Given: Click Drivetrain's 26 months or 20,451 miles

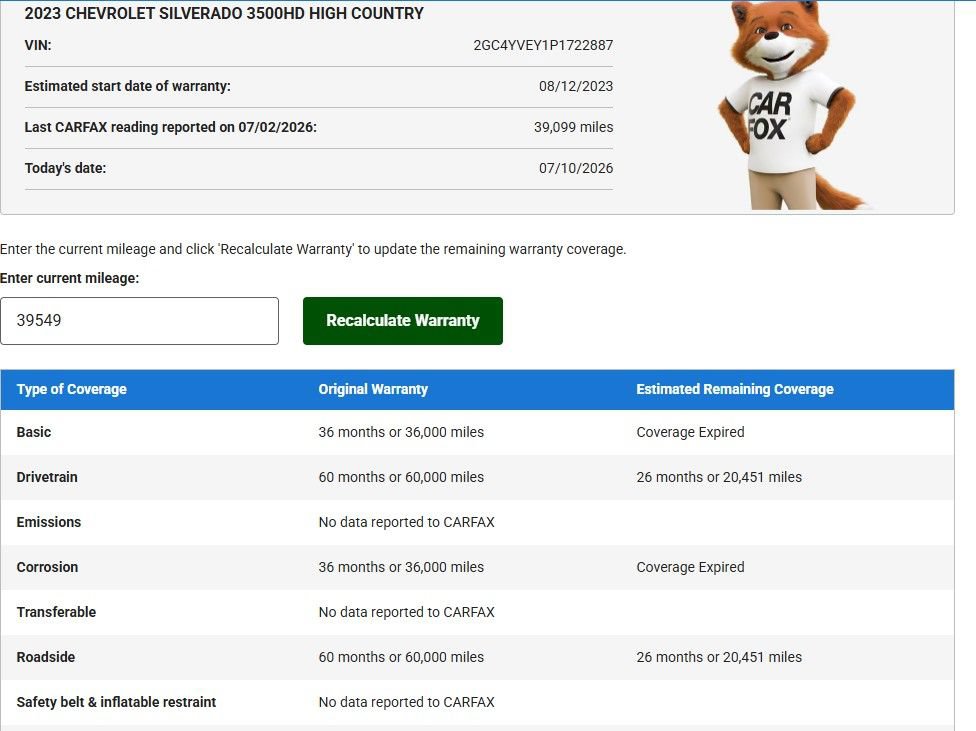Looking at the screenshot, I should 719,477.
